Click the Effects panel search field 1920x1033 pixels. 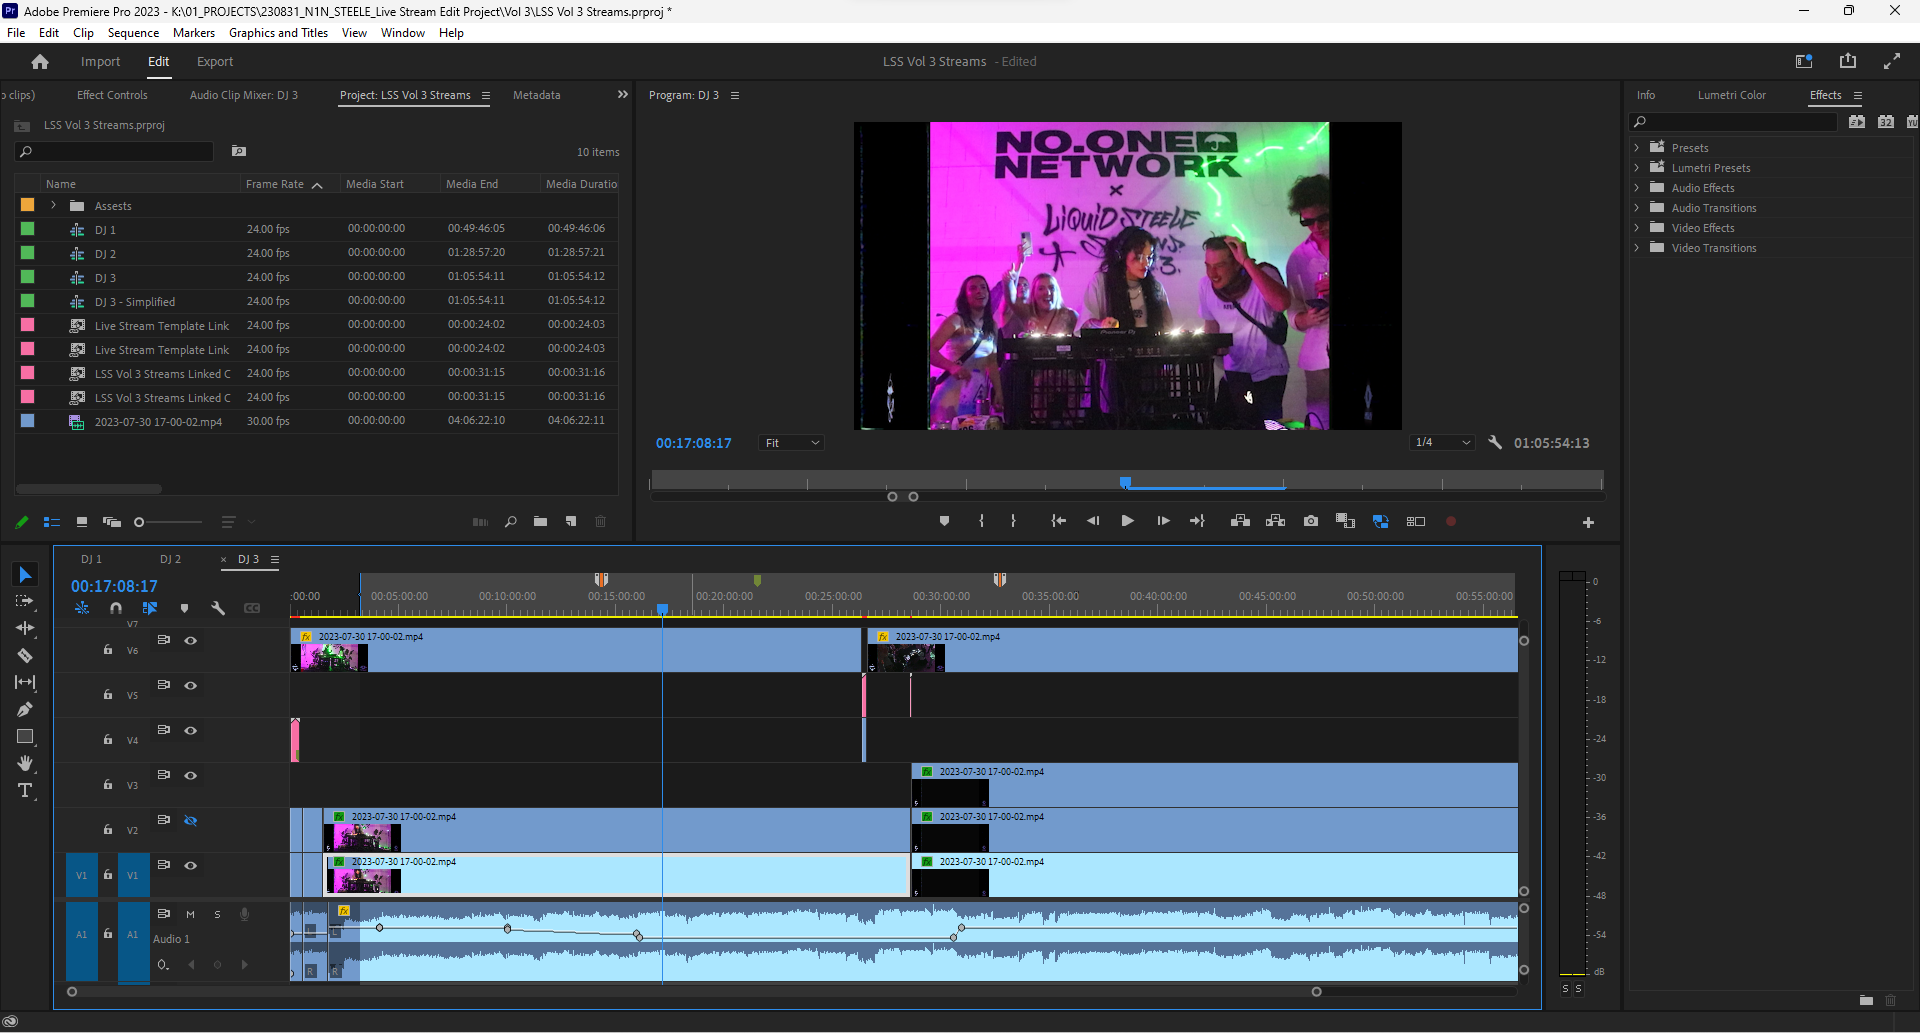pyautogui.click(x=1735, y=122)
